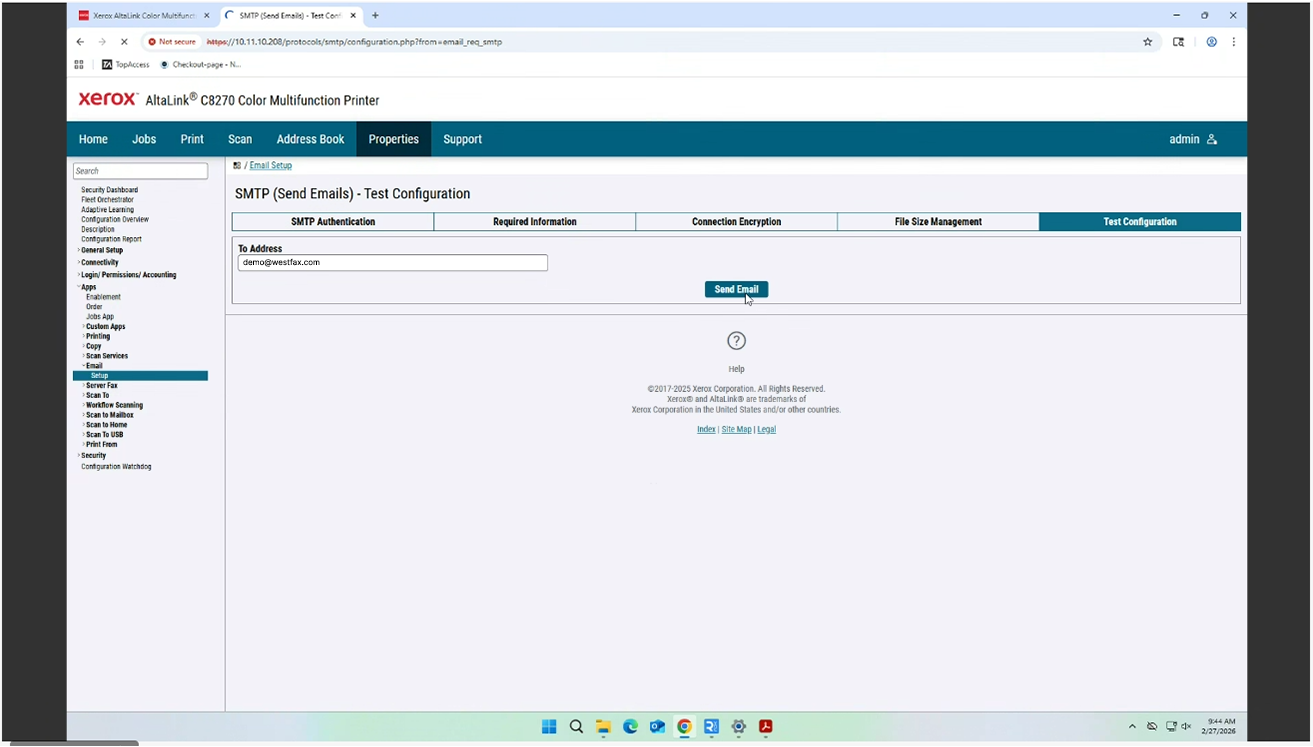This screenshot has height=747, width=1313.
Task: Click the breadcrumb icon before Email Setup
Action: click(237, 165)
